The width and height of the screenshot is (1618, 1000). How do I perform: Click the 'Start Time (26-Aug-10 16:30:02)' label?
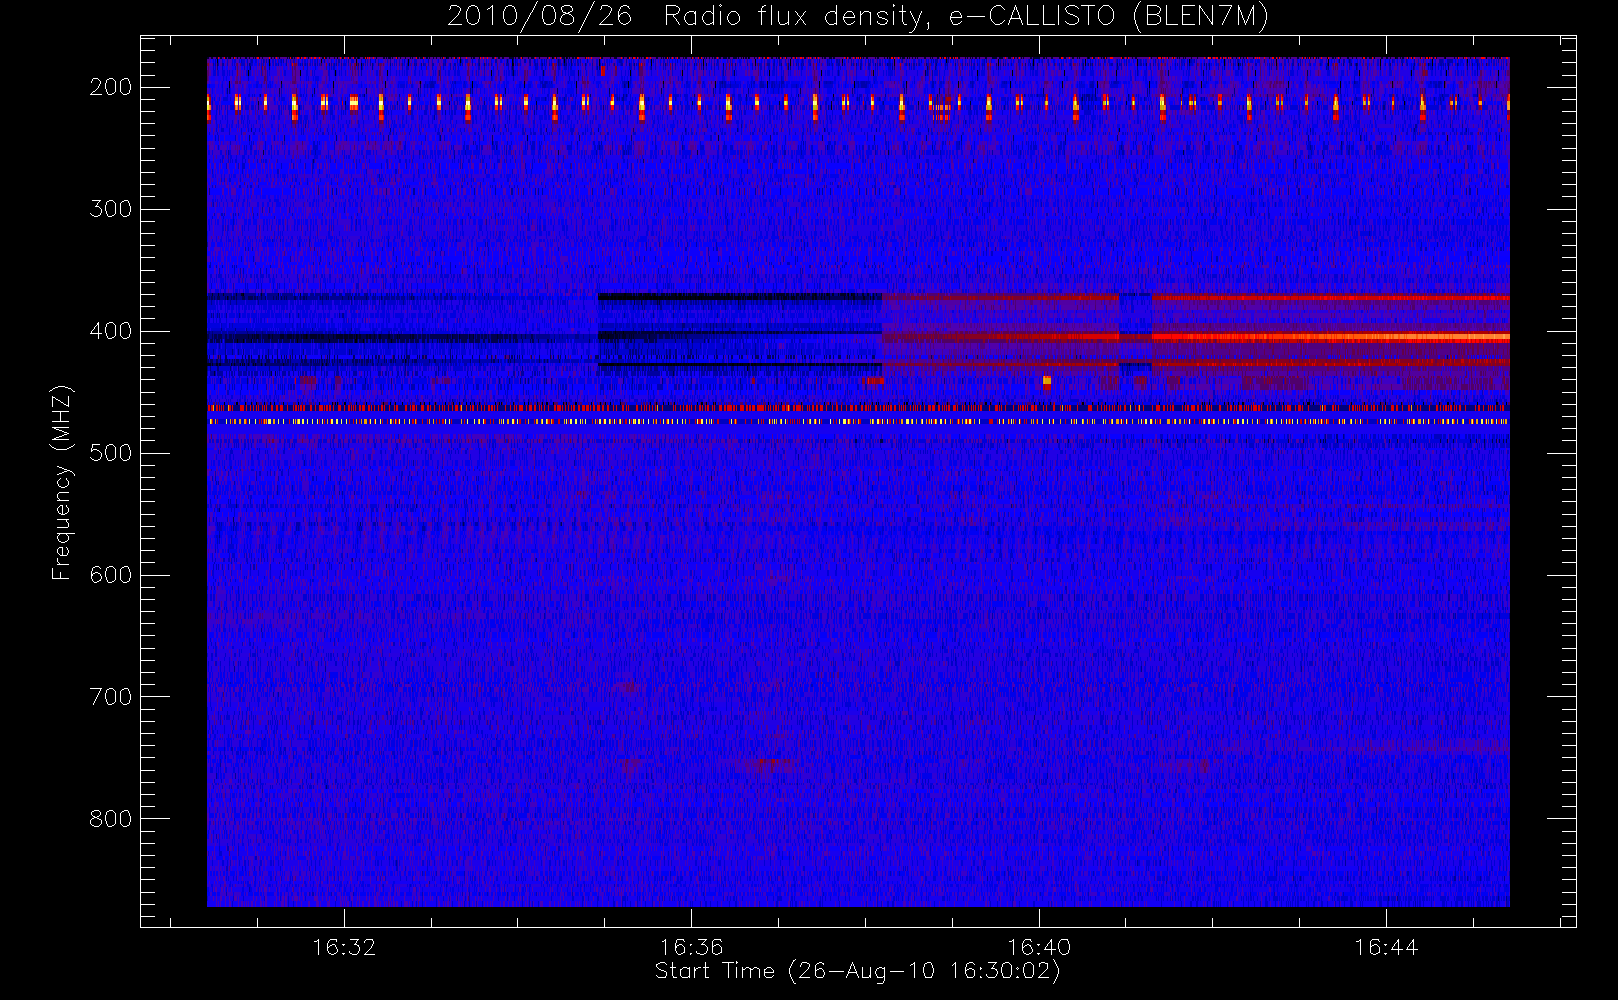(857, 971)
